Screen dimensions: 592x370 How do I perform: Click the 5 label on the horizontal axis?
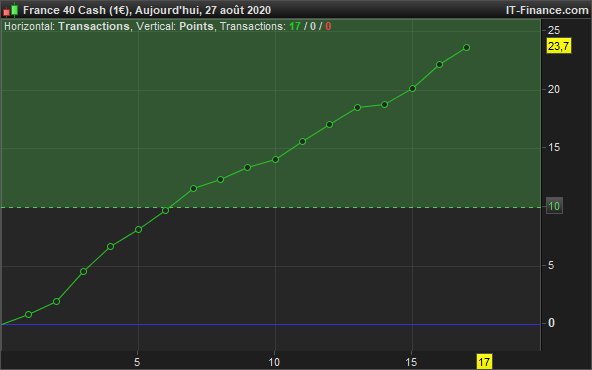pyautogui.click(x=137, y=362)
